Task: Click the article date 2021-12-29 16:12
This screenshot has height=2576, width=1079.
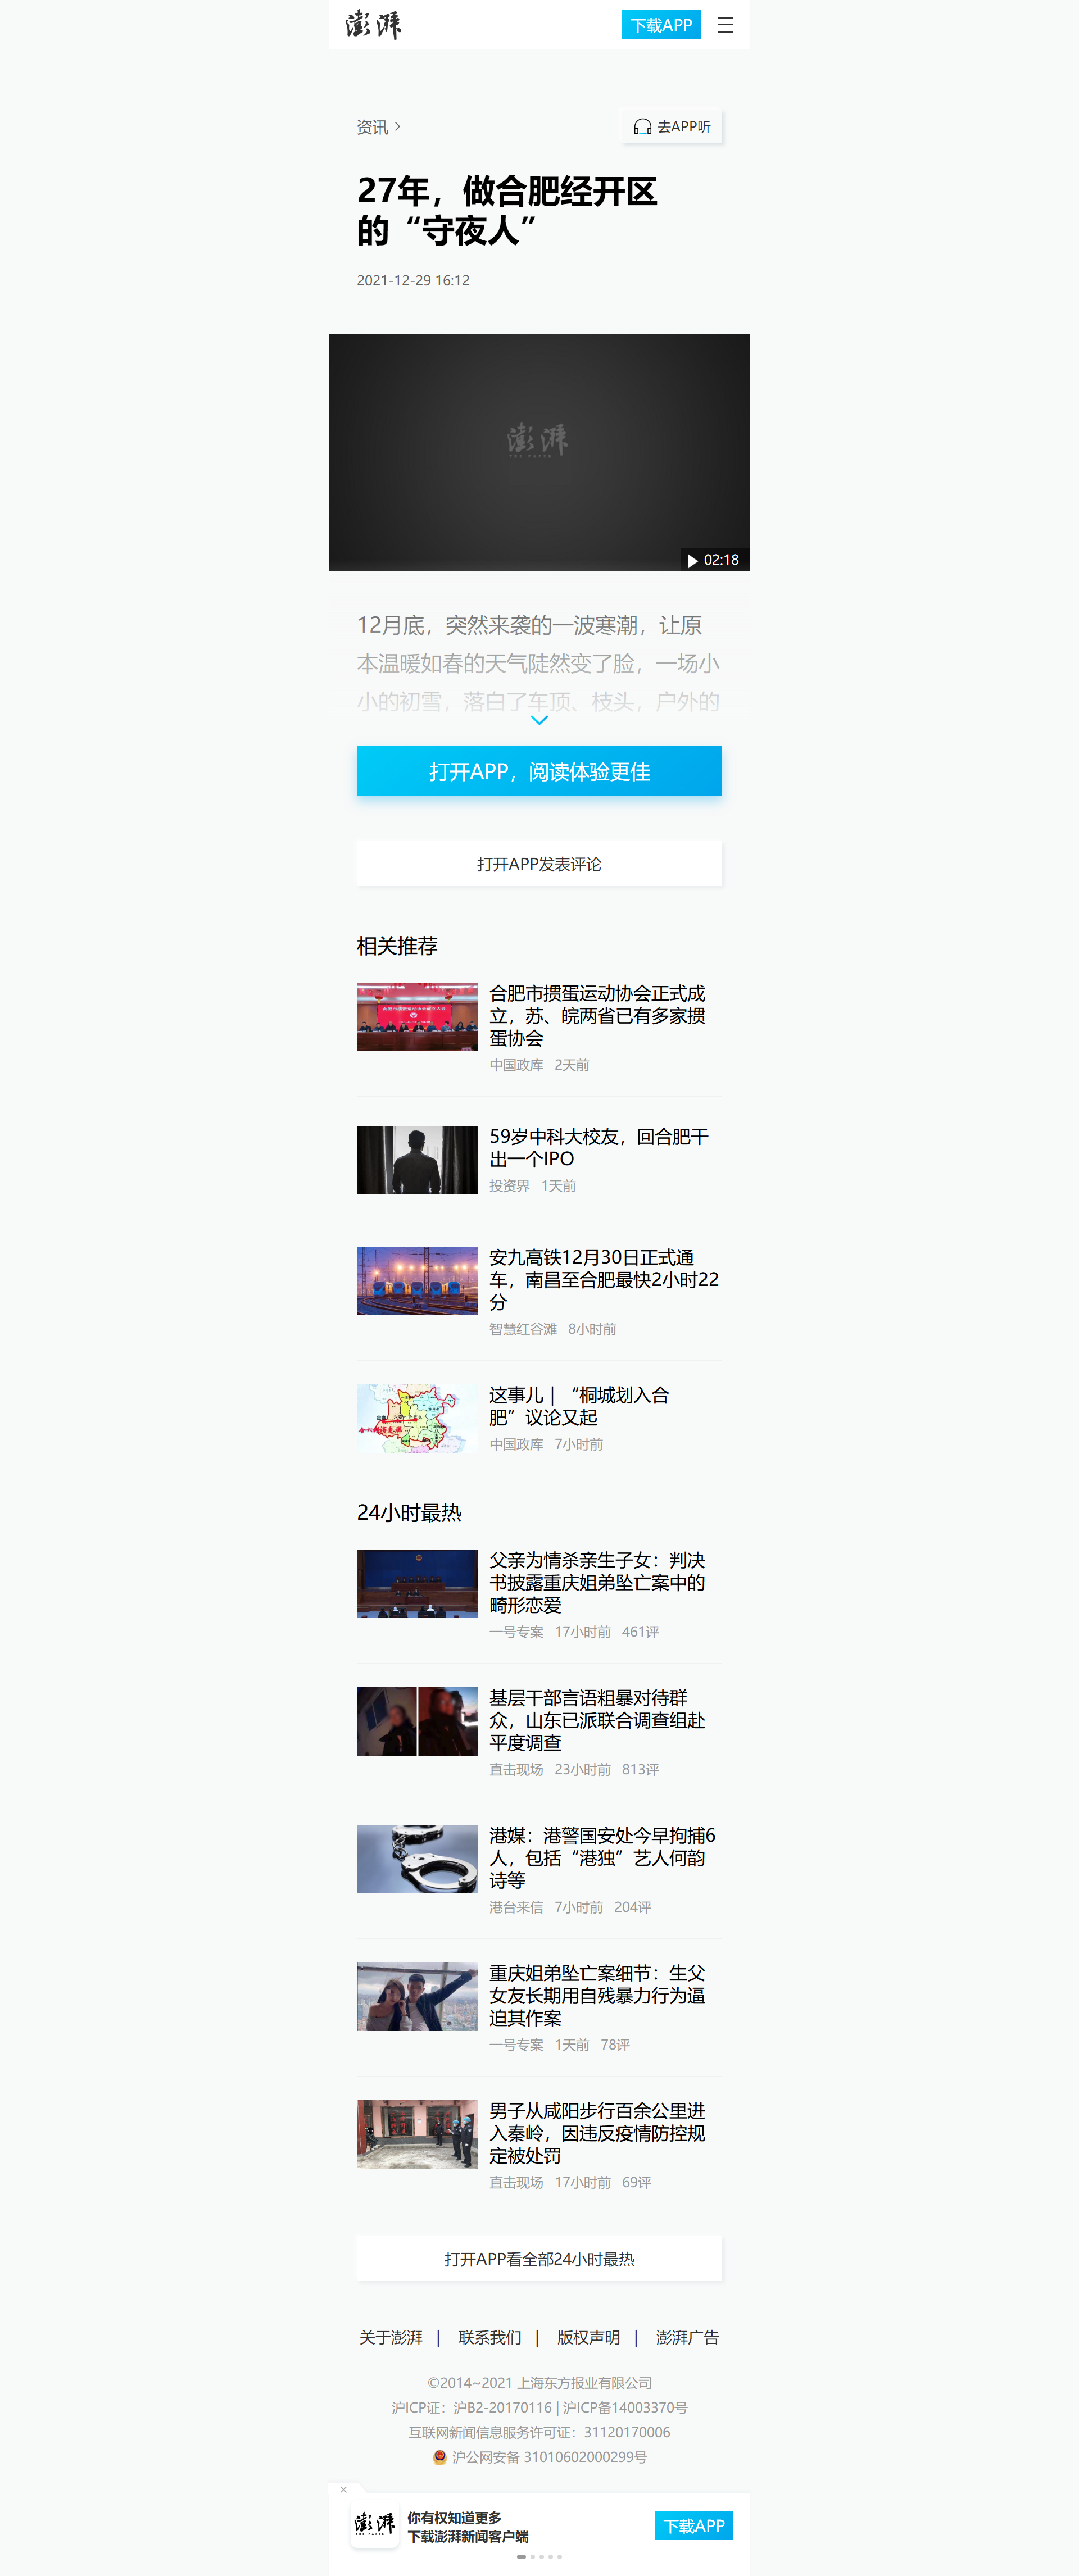Action: (413, 280)
